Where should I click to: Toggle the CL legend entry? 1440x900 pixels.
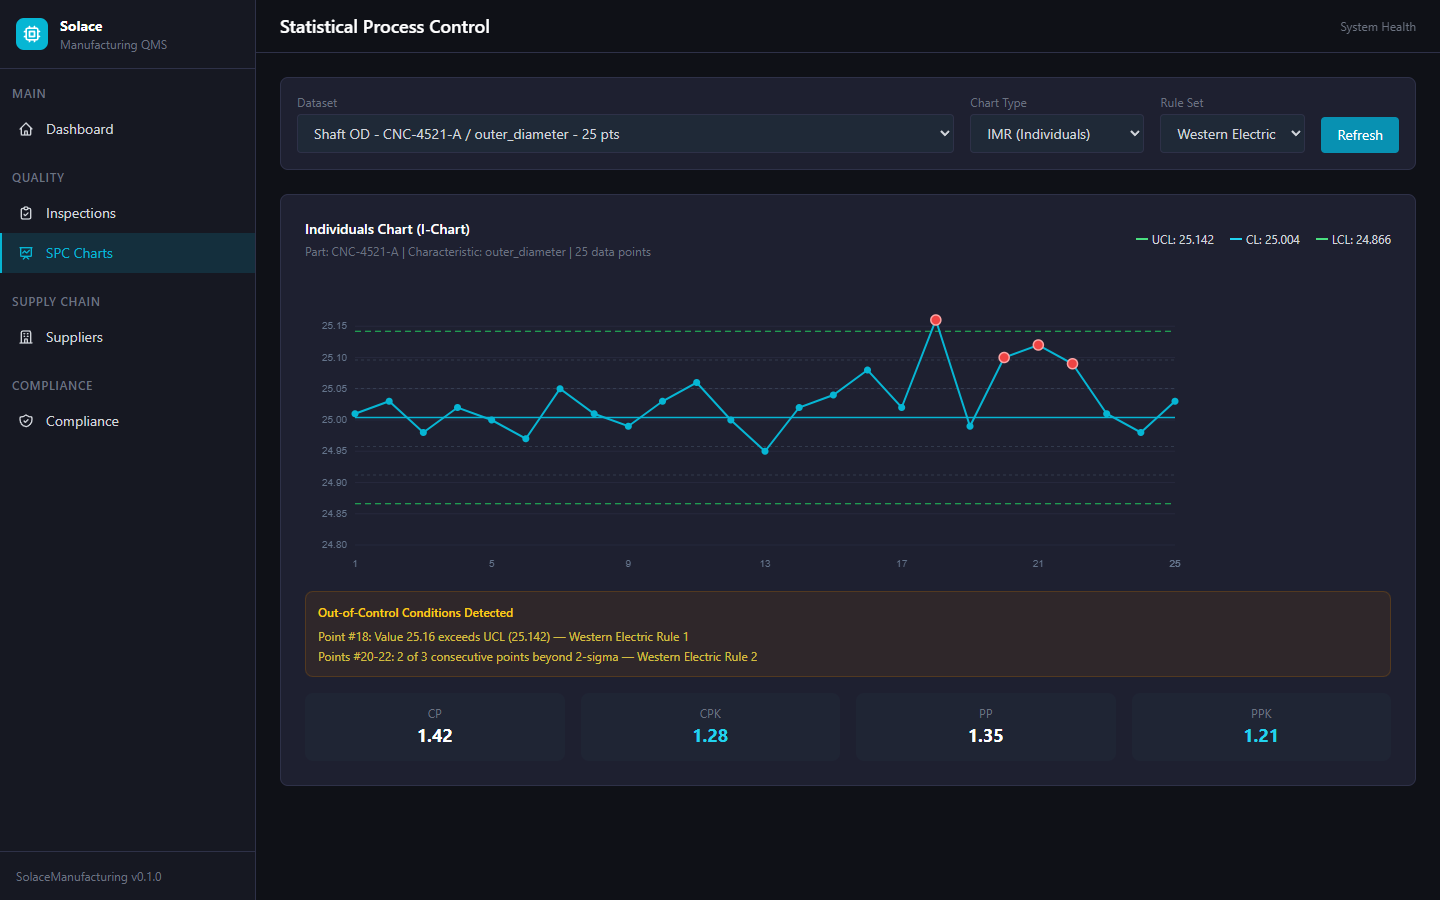[1265, 240]
